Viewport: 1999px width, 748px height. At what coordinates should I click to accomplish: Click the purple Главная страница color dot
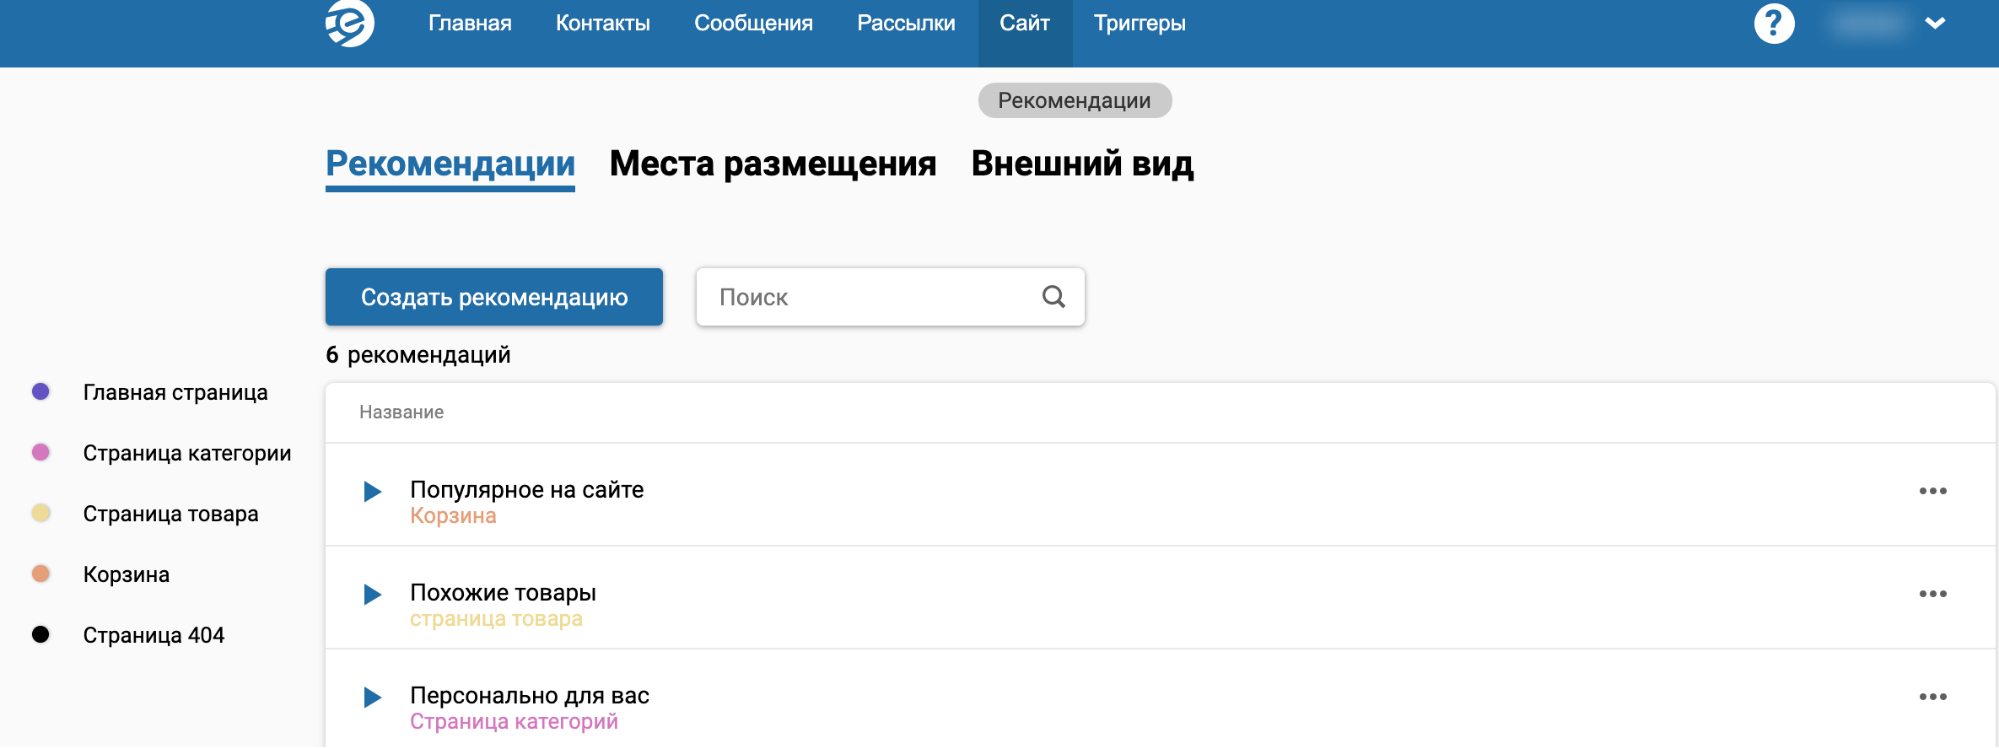(41, 392)
